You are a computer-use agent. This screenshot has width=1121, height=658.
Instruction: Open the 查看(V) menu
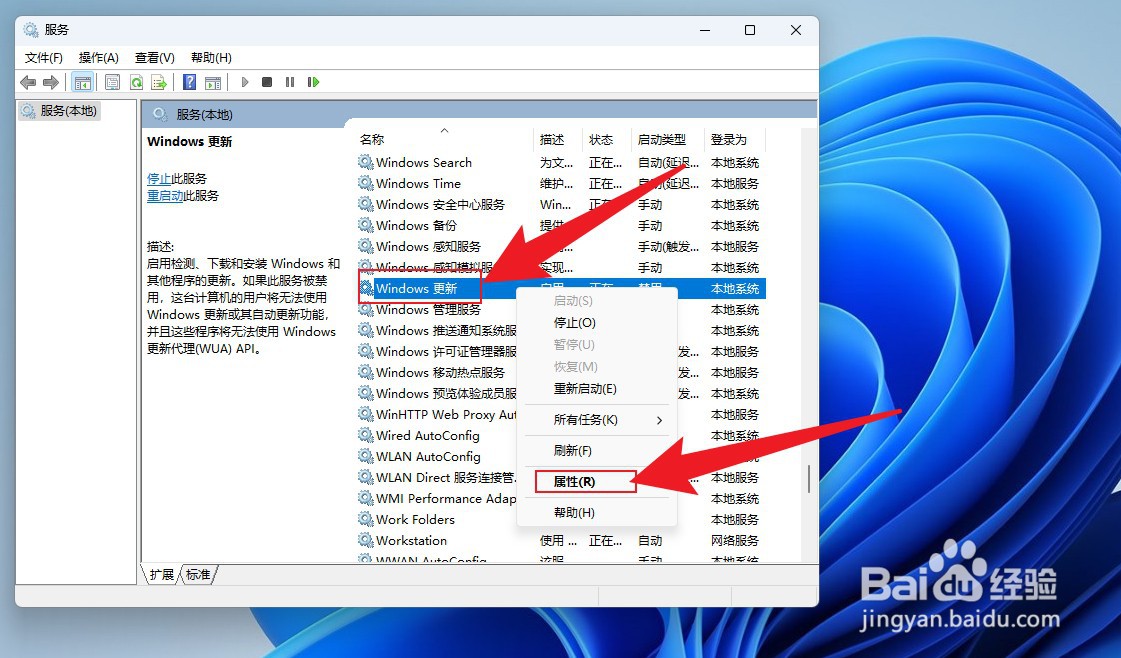click(x=154, y=58)
